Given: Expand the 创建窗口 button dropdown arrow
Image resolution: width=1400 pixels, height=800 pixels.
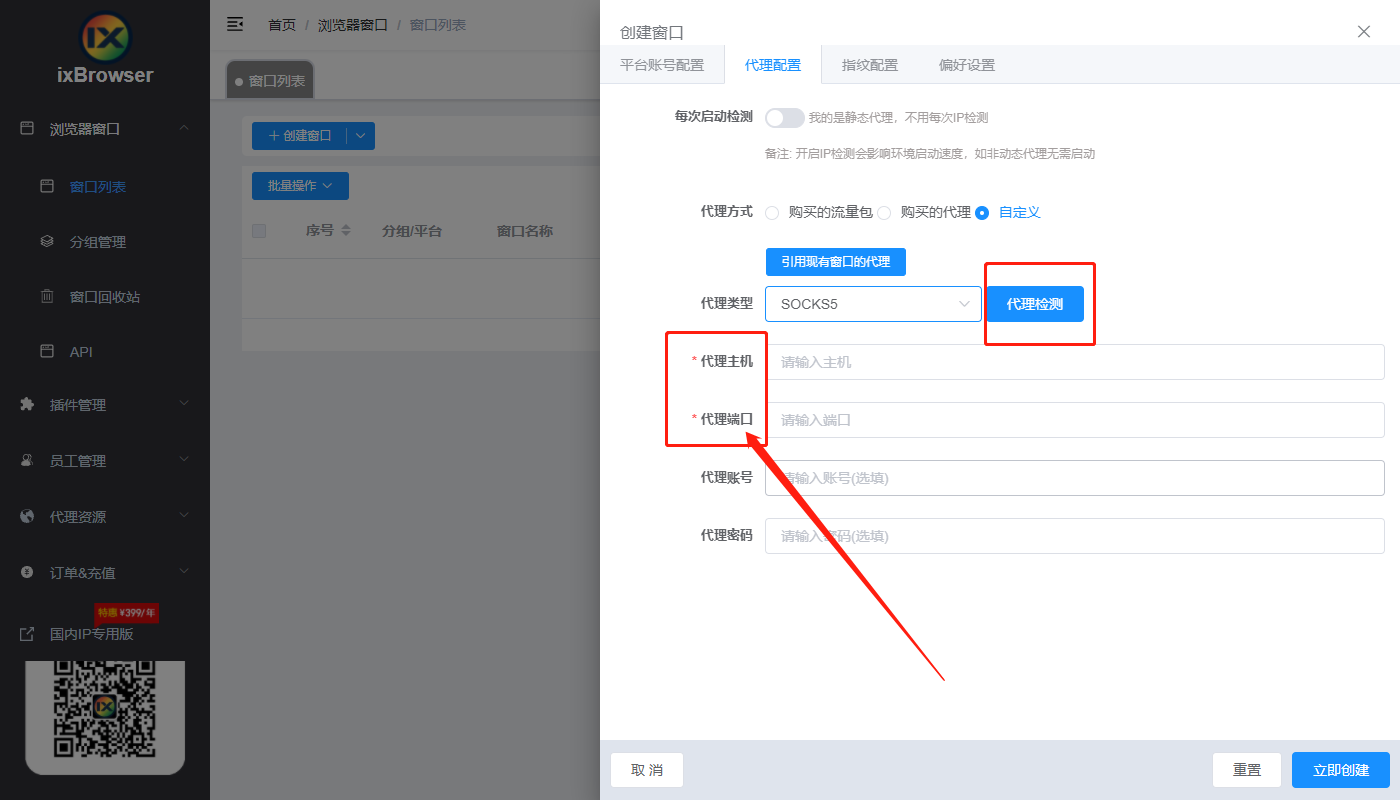Looking at the screenshot, I should (362, 135).
